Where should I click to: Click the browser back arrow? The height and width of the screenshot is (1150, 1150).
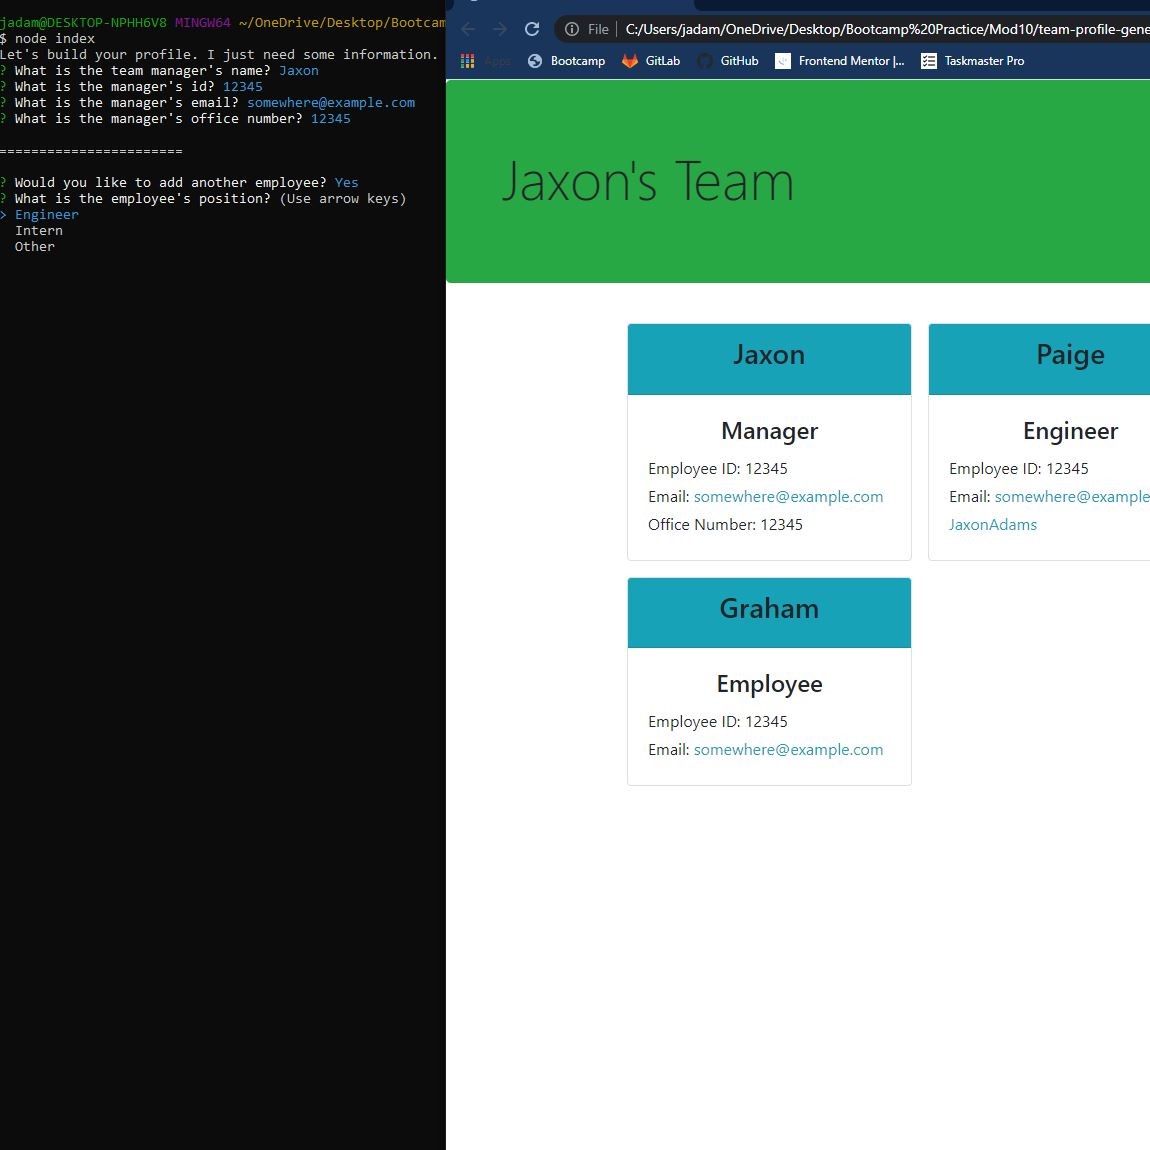[467, 29]
